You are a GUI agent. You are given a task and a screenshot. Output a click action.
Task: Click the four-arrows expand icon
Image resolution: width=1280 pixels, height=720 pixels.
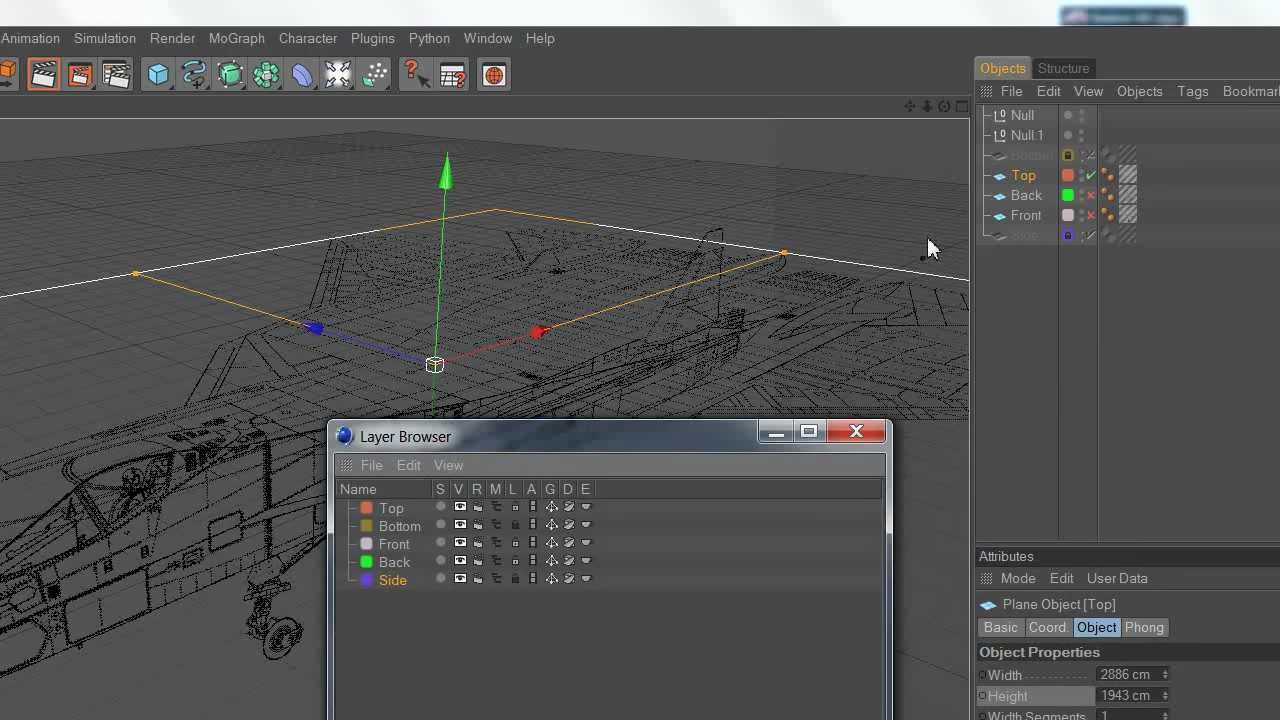click(x=338, y=75)
